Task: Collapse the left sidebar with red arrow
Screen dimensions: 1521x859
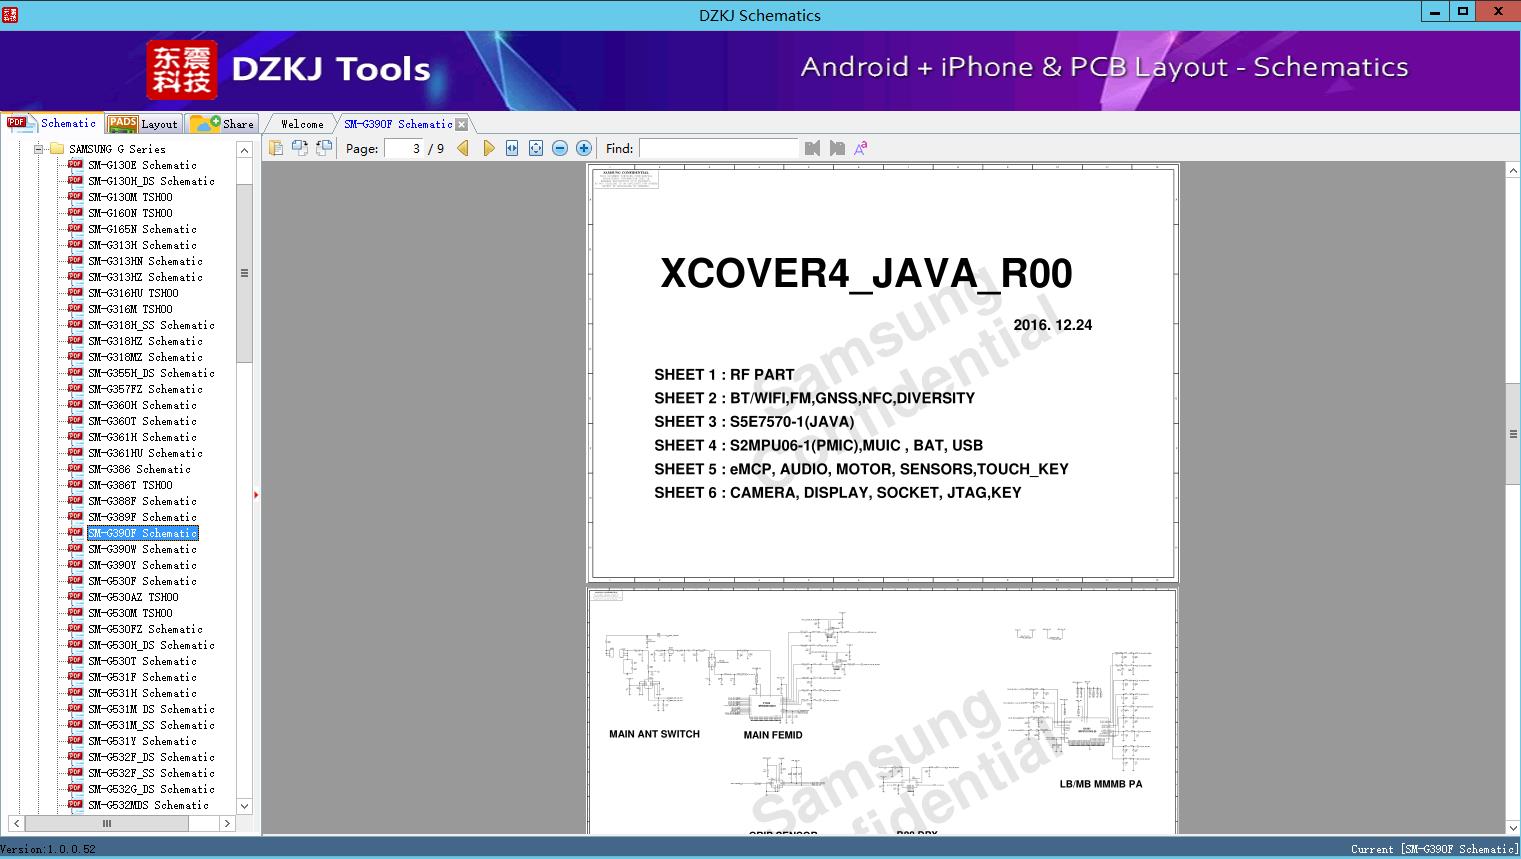Action: (x=256, y=494)
